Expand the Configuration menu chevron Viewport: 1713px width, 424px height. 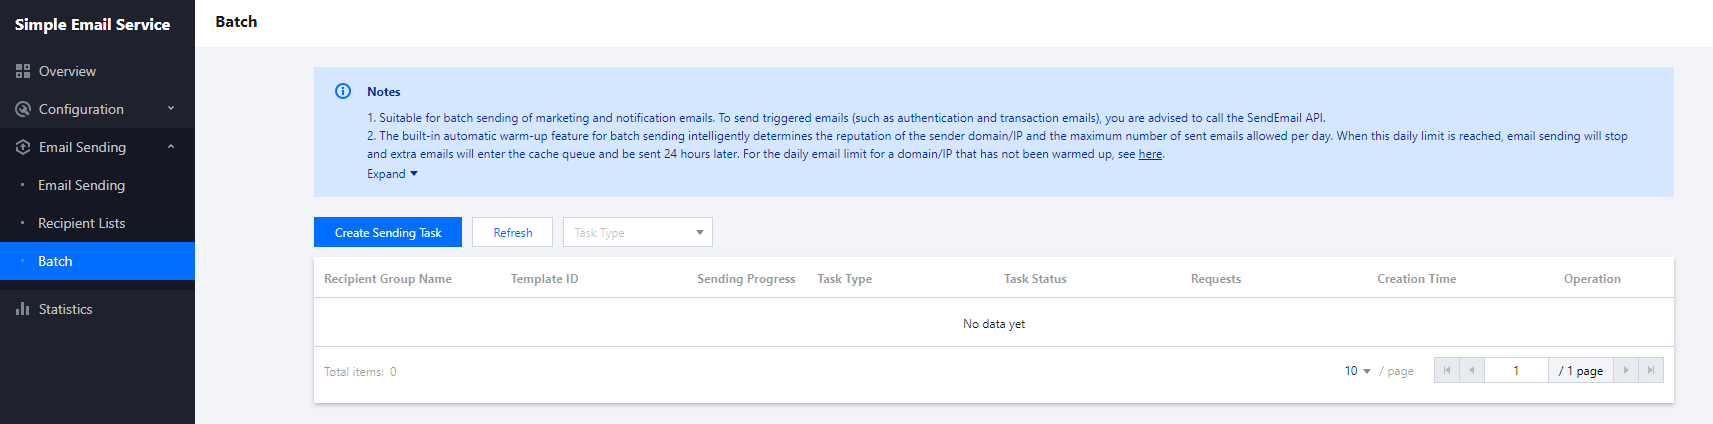(x=171, y=109)
